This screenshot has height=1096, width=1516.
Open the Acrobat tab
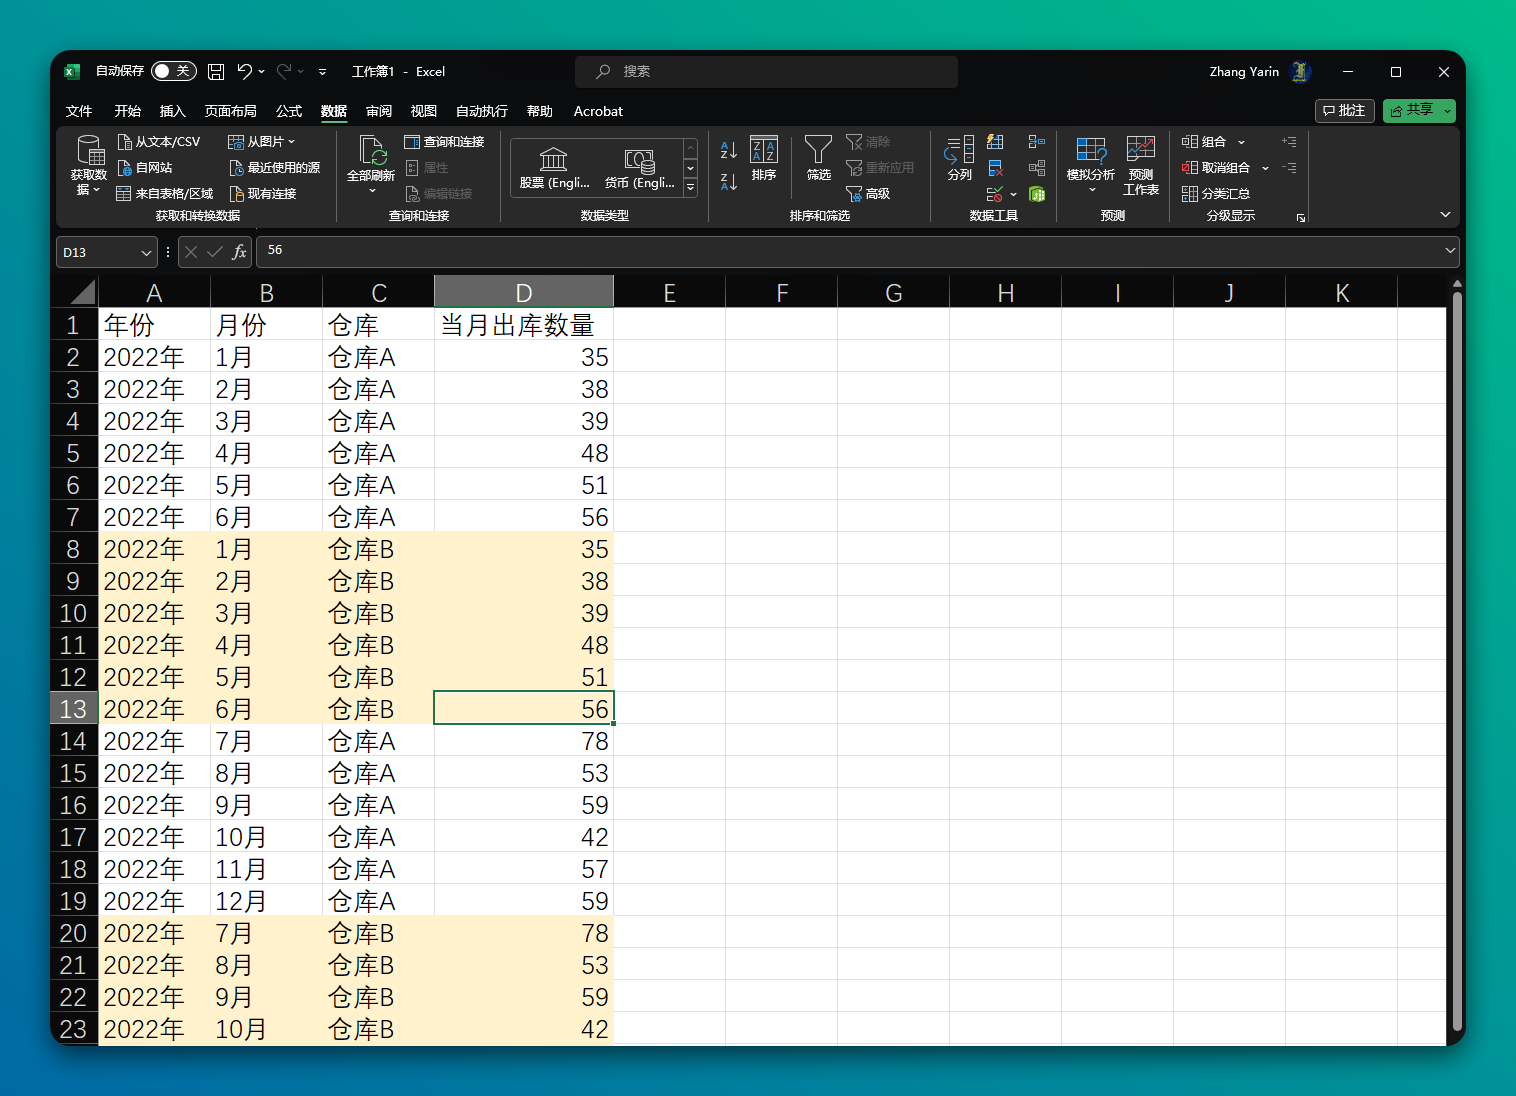(x=598, y=111)
